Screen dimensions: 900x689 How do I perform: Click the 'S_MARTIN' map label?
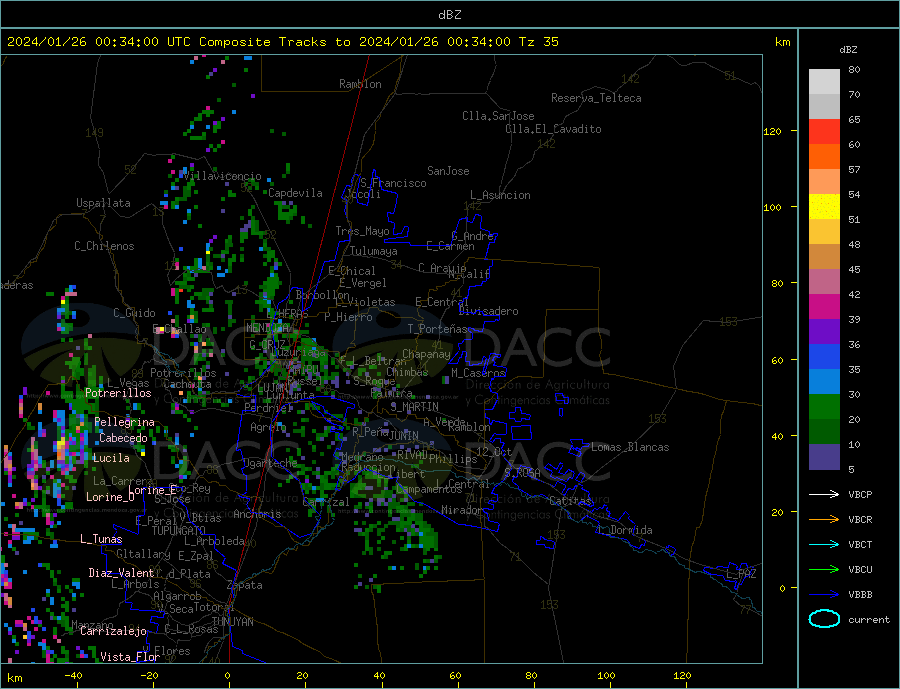[x=414, y=407]
